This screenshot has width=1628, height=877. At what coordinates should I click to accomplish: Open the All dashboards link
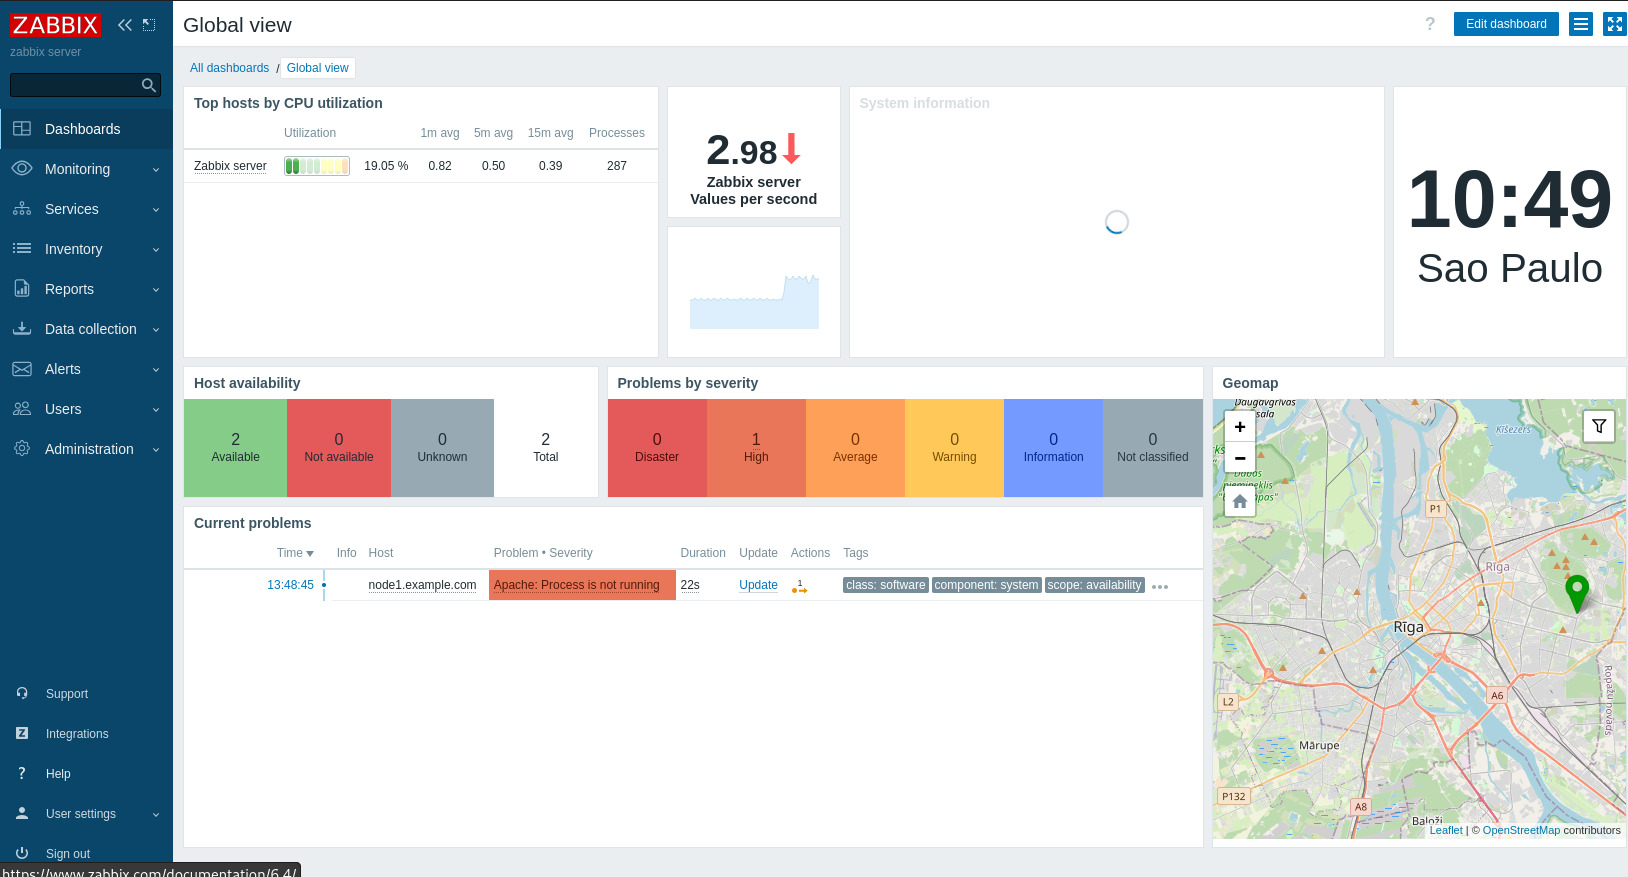(229, 68)
